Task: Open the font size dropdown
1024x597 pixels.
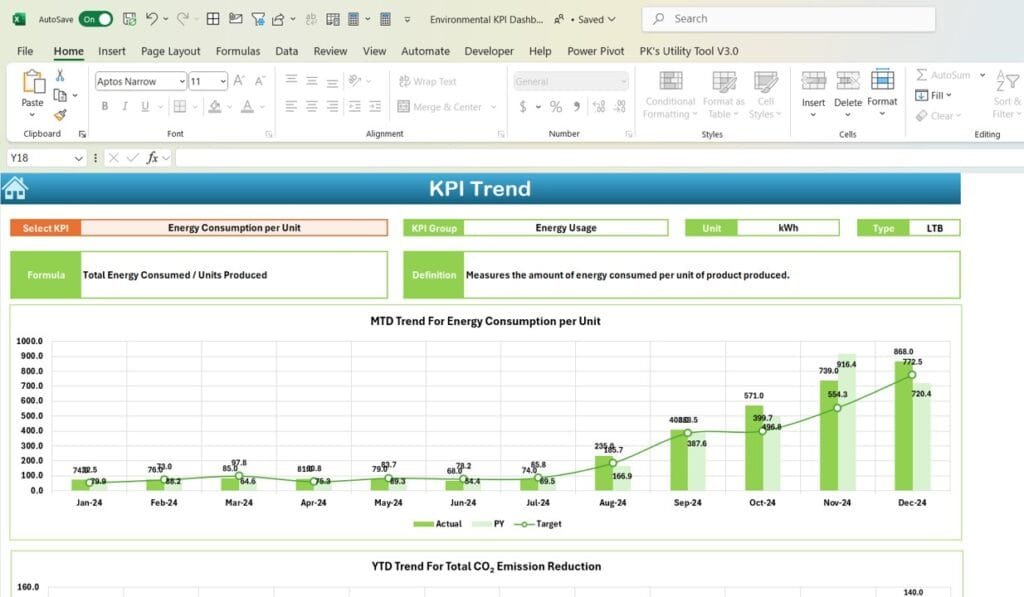Action: pyautogui.click(x=225, y=81)
